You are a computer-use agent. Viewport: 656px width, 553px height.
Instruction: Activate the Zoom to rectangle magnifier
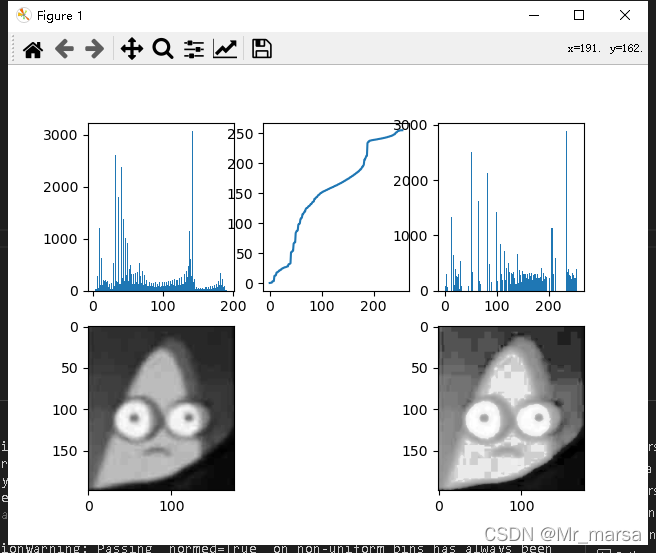click(163, 49)
